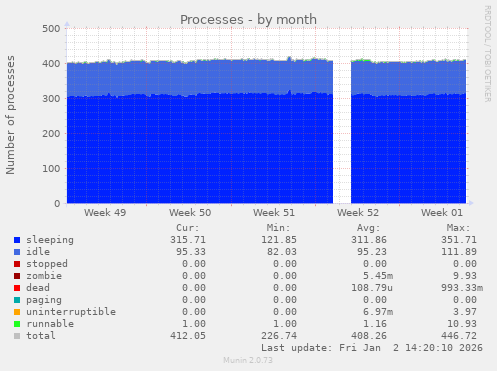Click the 'Avg:' column header

click(369, 228)
